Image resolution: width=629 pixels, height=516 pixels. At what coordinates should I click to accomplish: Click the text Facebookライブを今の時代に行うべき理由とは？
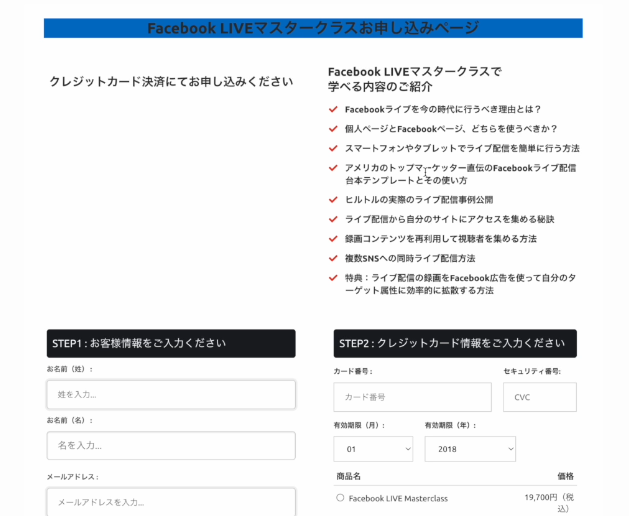[x=443, y=110]
